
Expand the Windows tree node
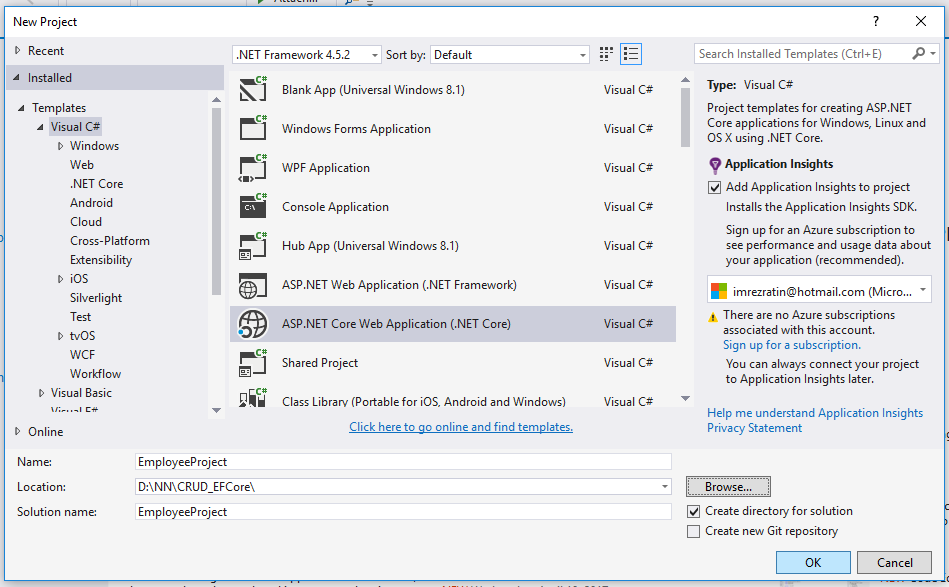click(x=60, y=146)
